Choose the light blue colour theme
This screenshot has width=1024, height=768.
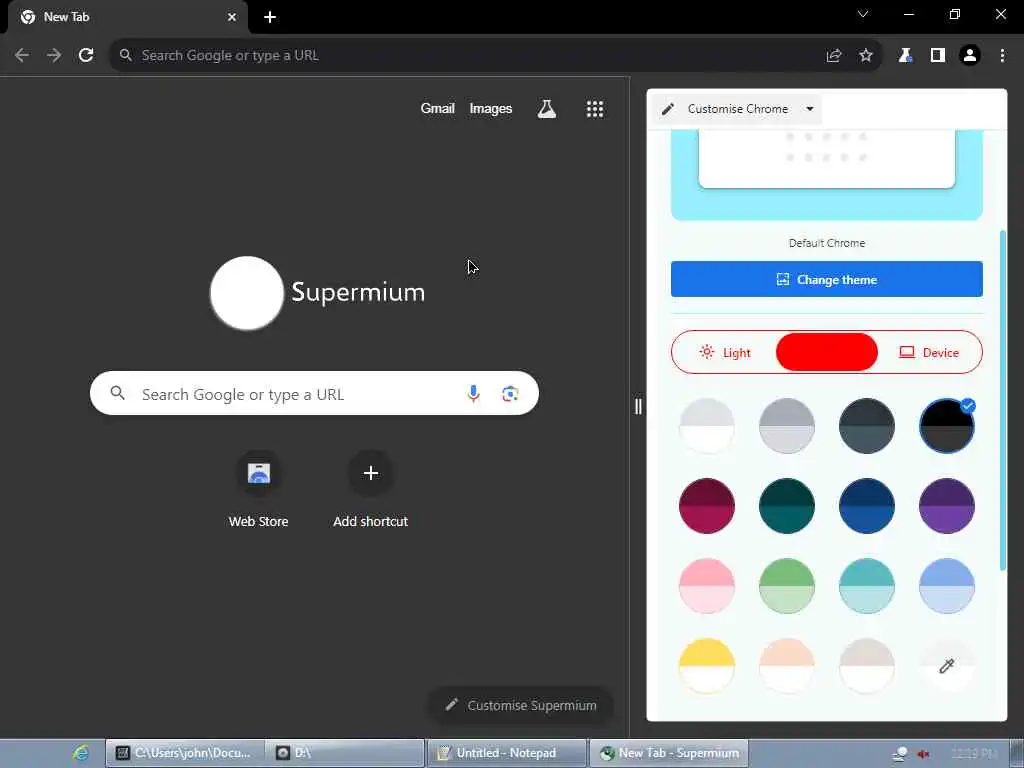coord(946,586)
